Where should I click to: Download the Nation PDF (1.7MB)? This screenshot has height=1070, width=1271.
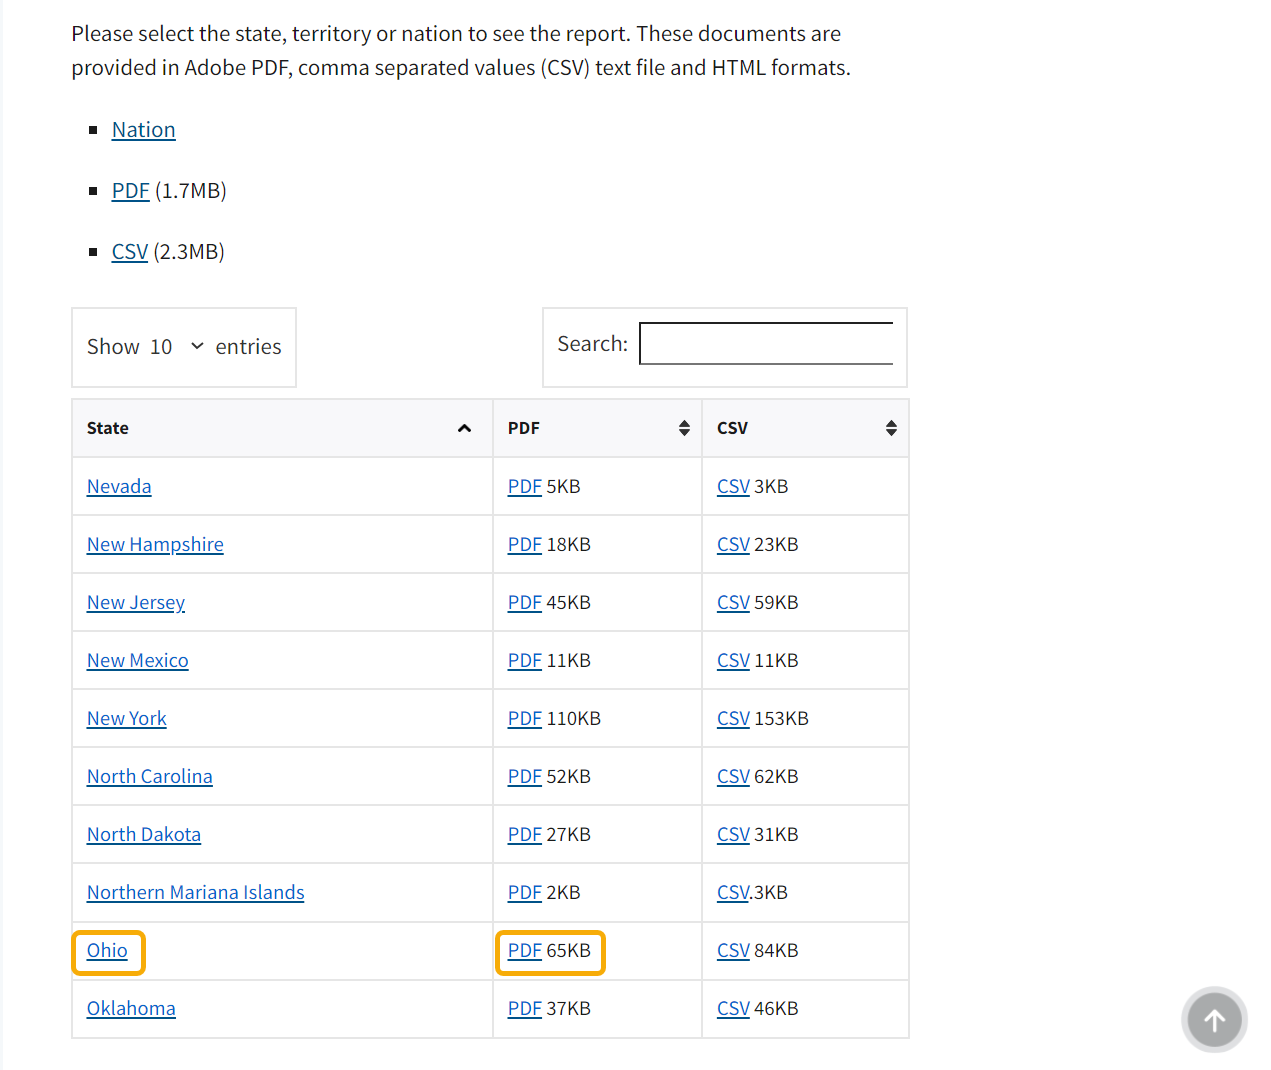coord(130,191)
